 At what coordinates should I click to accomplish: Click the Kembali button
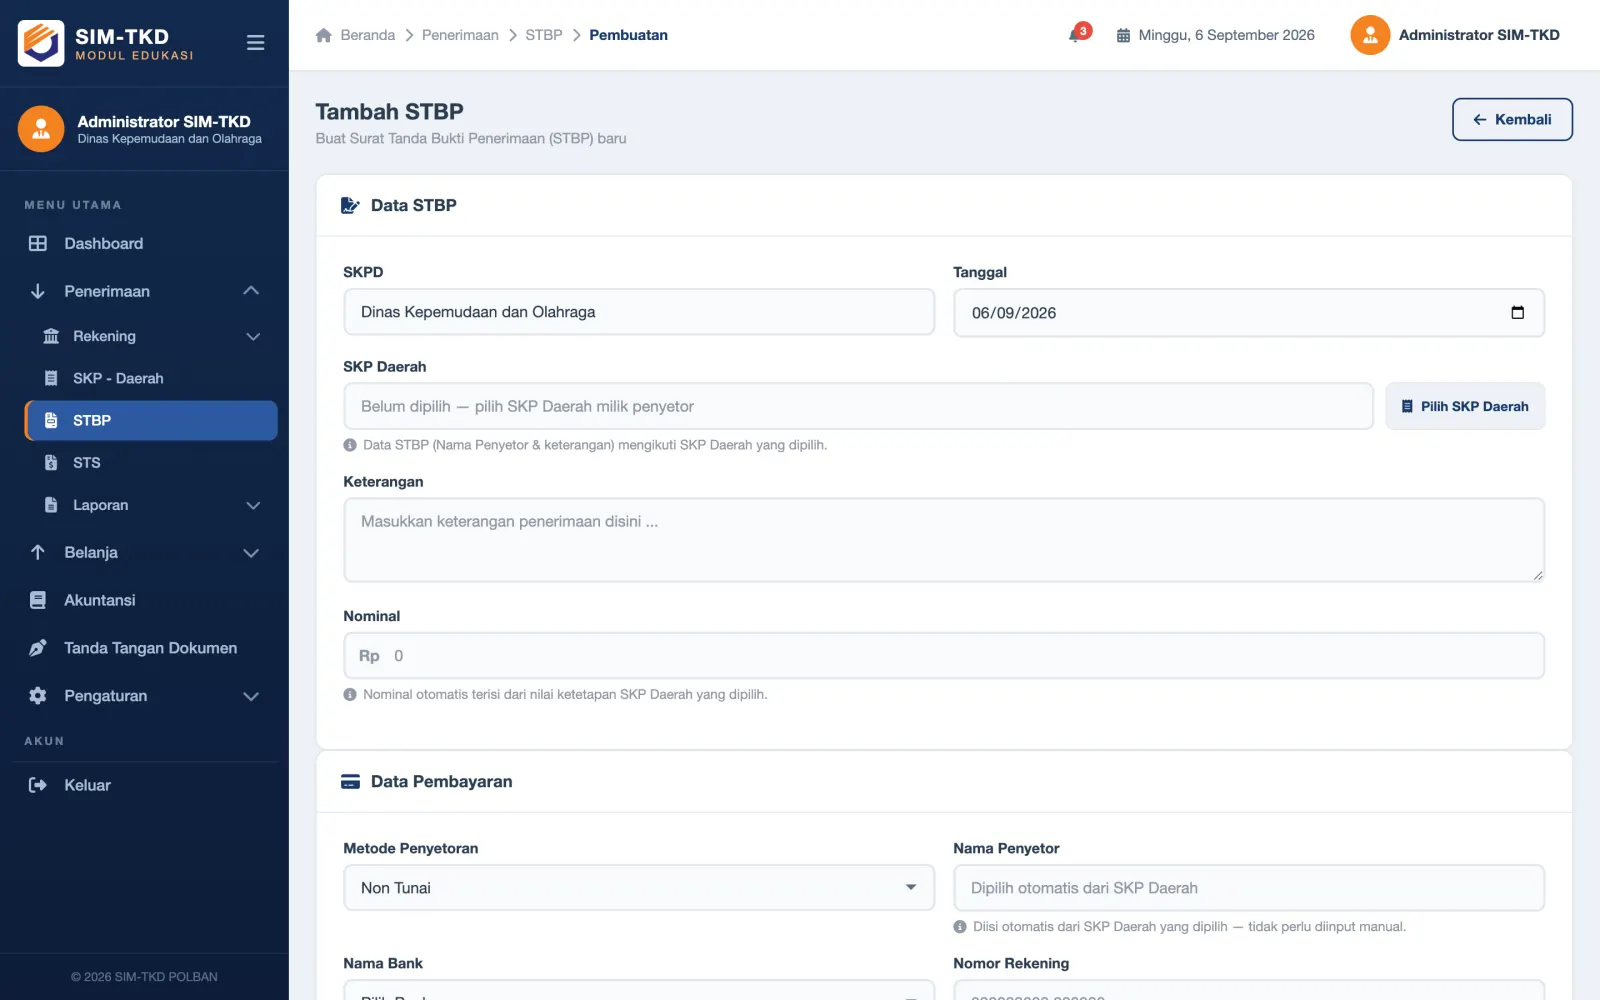1512,119
